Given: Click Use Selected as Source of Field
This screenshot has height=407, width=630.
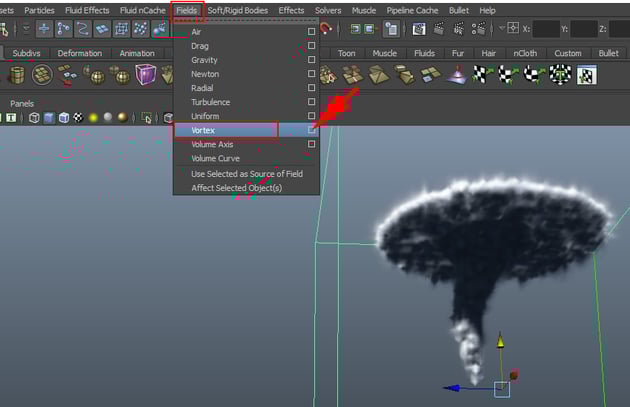Looking at the screenshot, I should pyautogui.click(x=246, y=174).
